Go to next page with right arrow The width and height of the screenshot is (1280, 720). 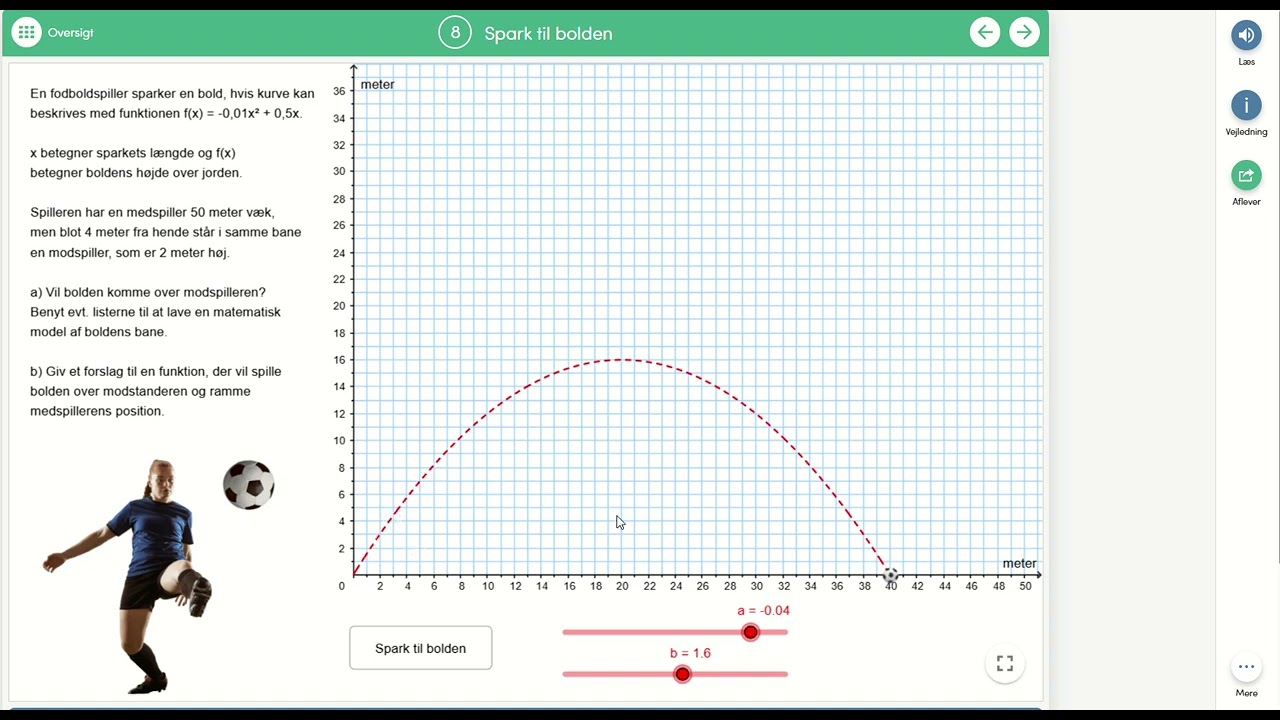1024,32
